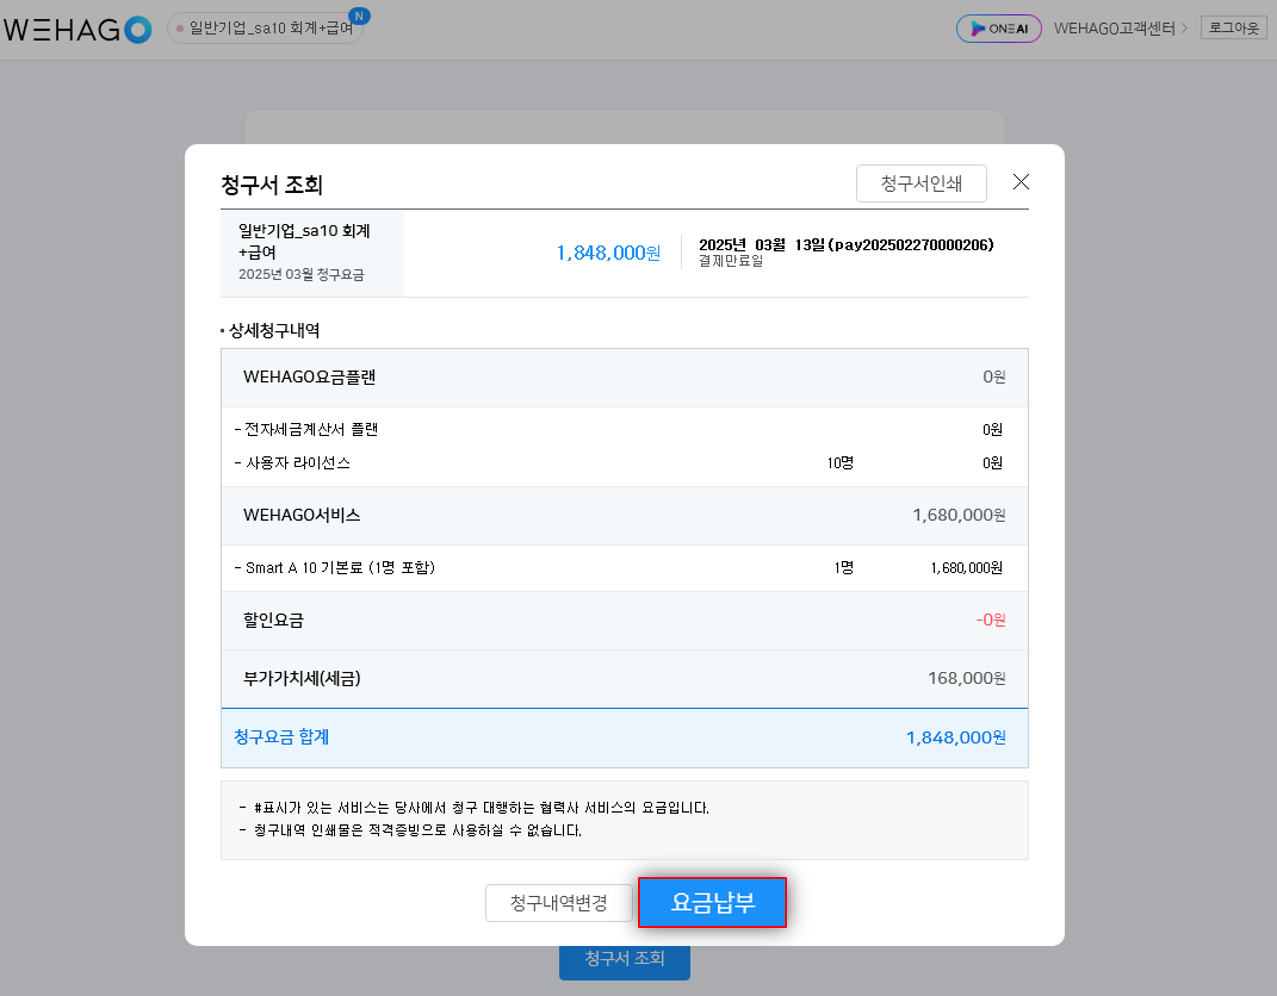Close the 청구서 조회 dialog

[1021, 181]
